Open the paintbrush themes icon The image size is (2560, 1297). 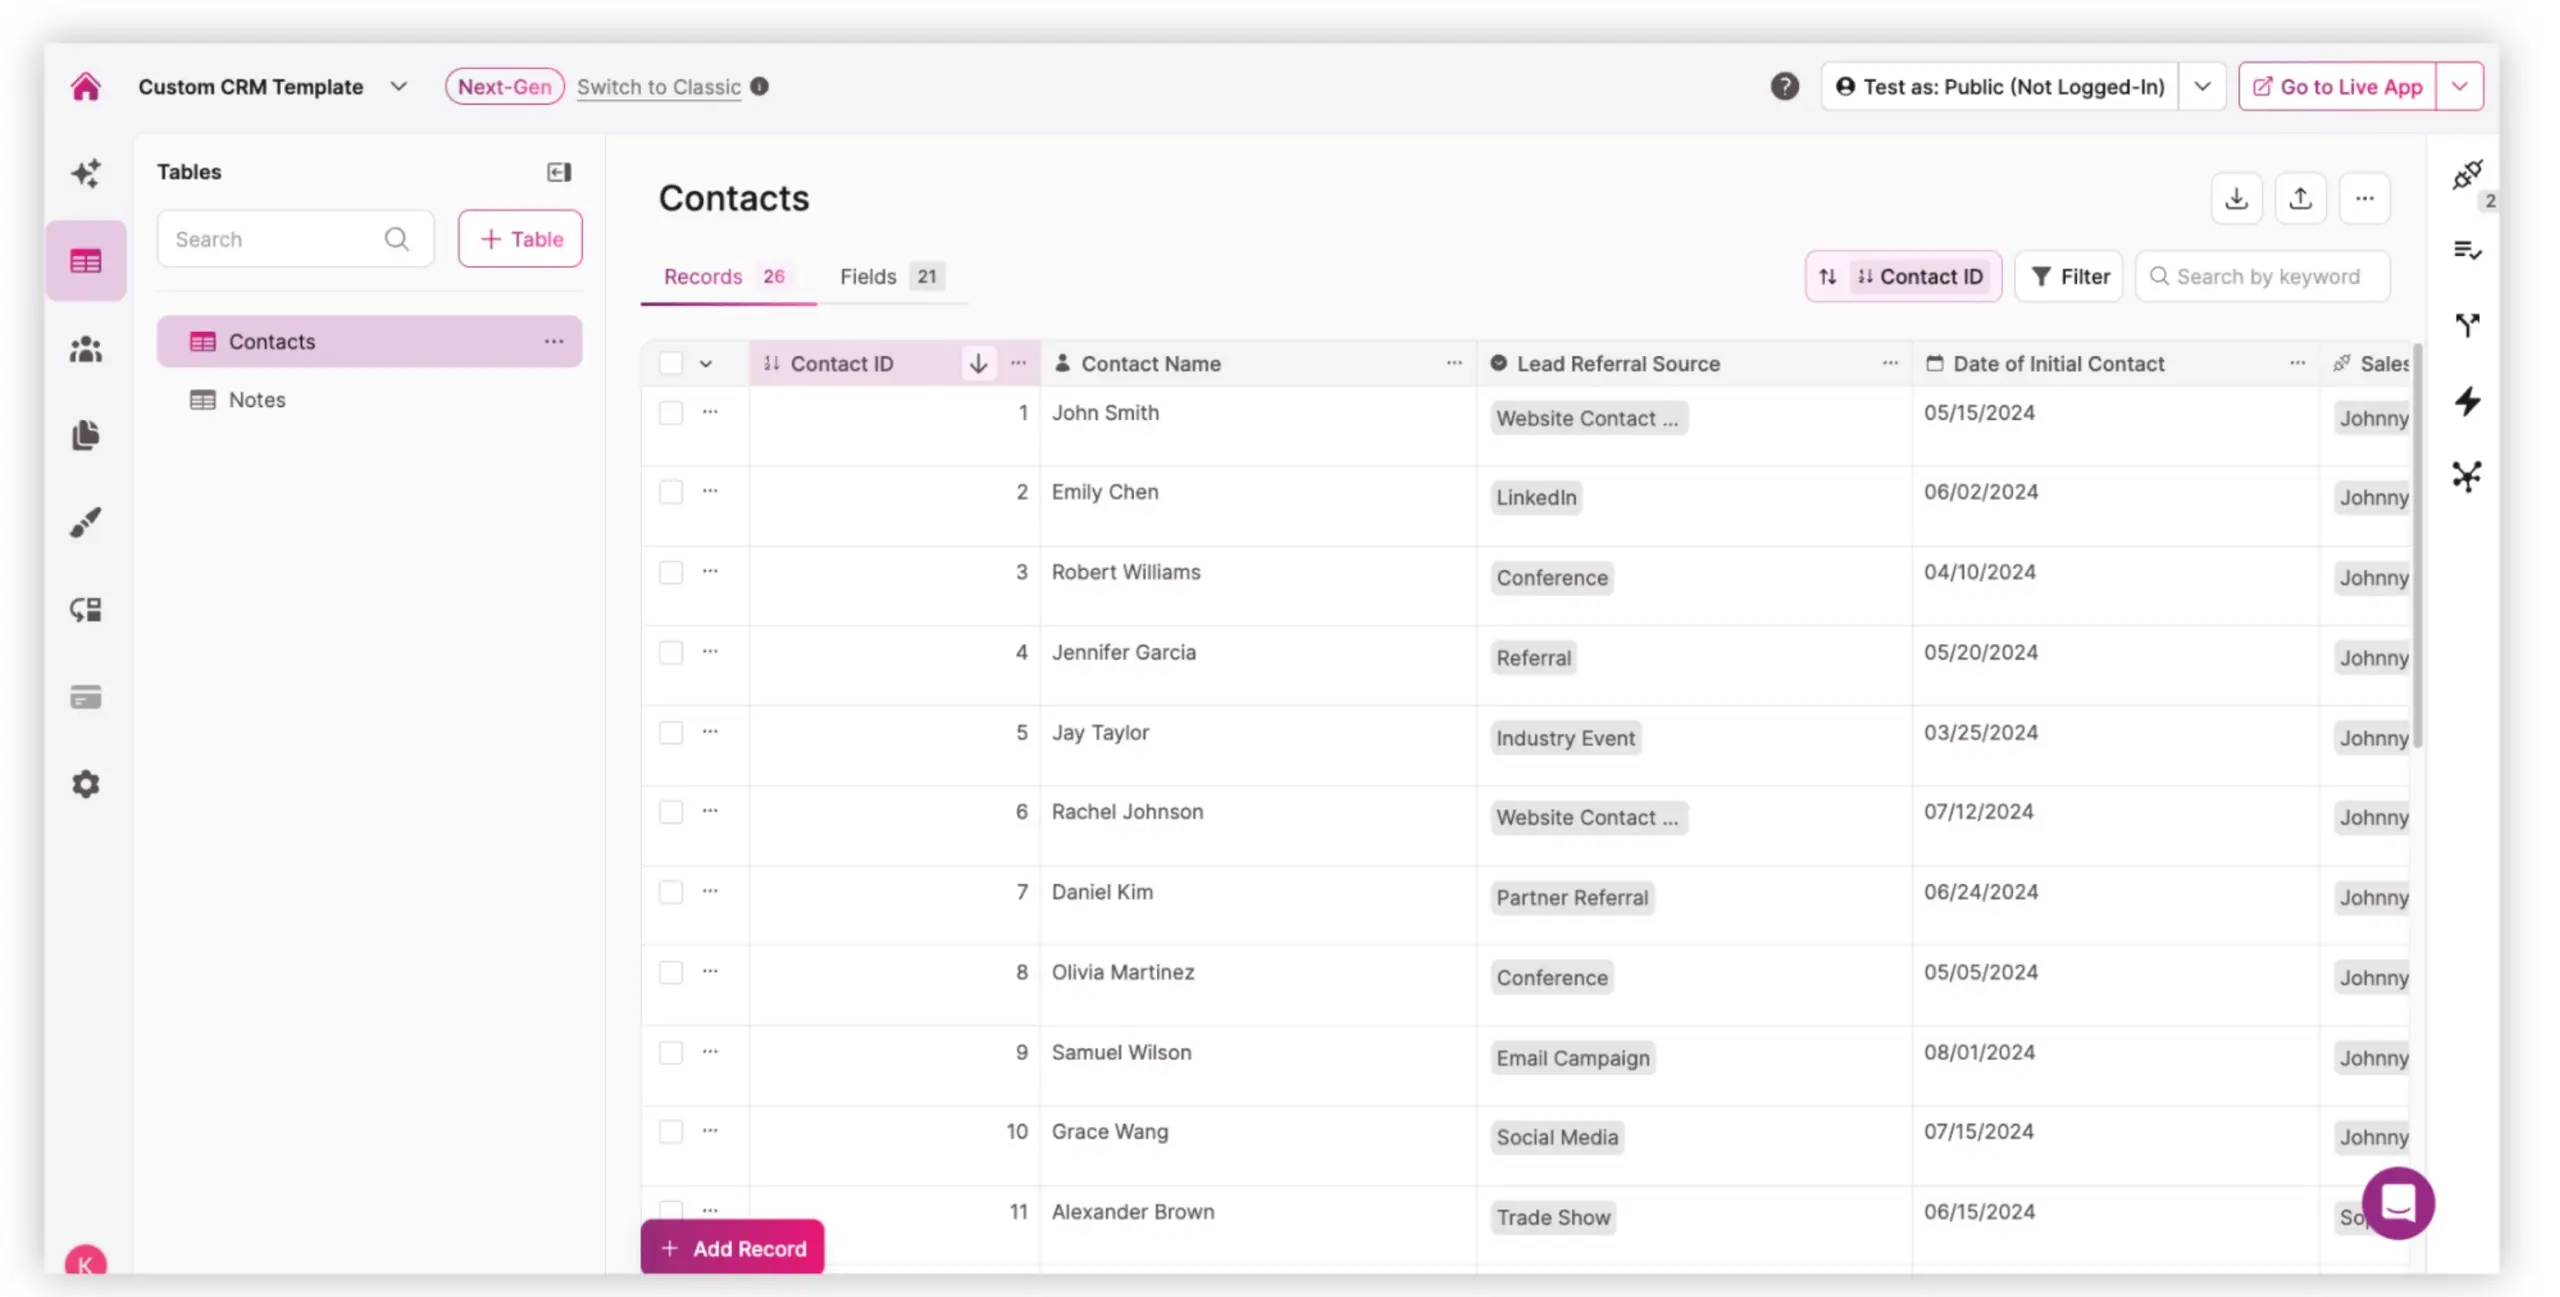tap(86, 522)
